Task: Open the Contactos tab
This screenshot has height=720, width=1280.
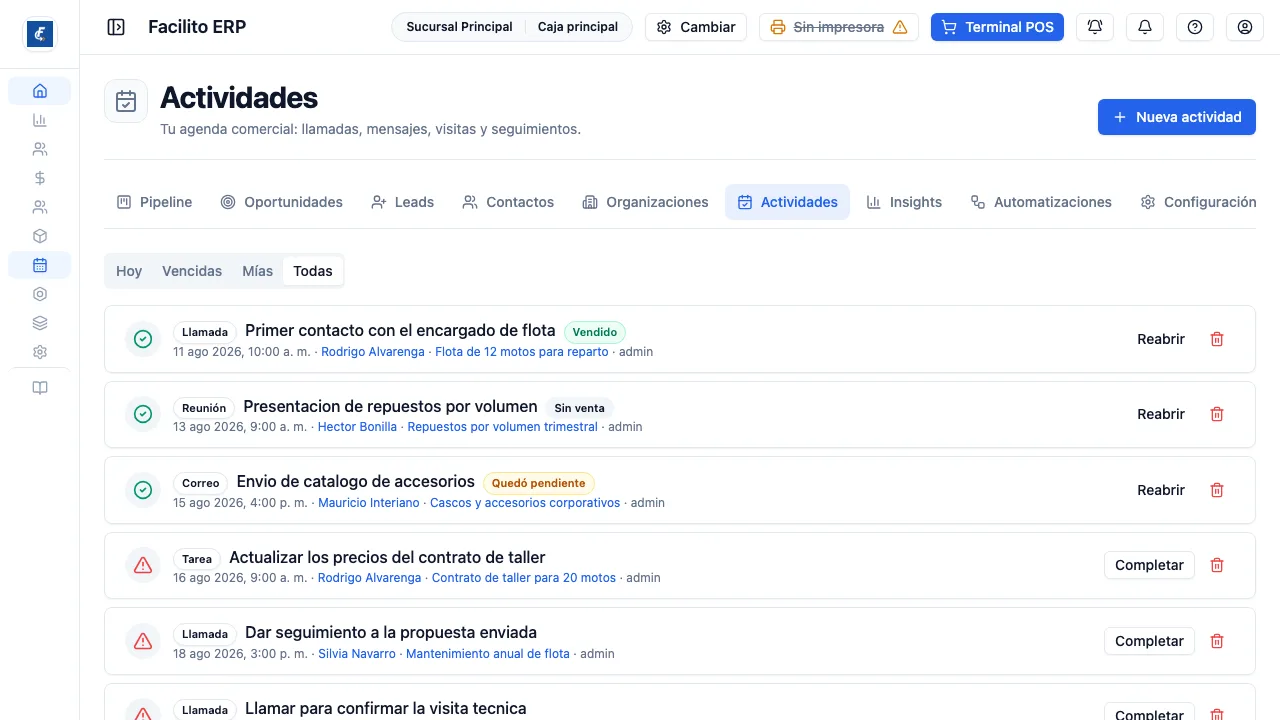Action: pyautogui.click(x=508, y=202)
